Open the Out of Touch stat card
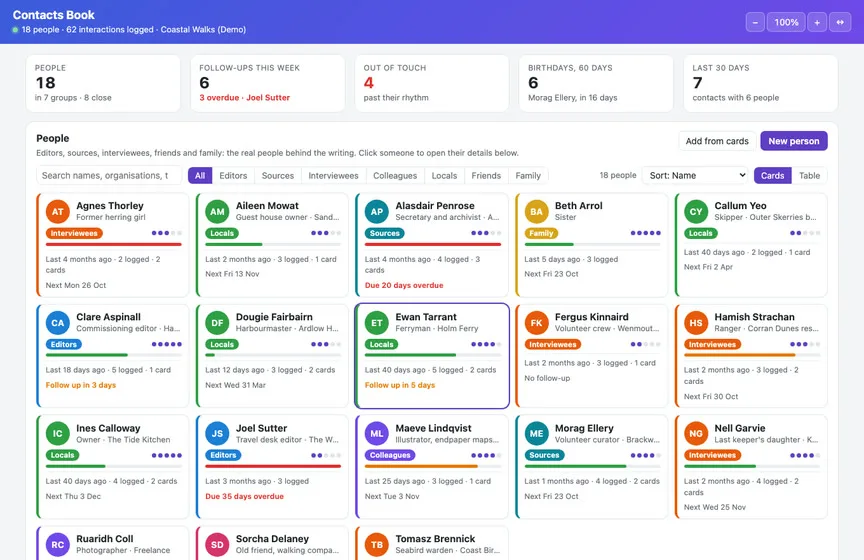This screenshot has height=560, width=864. [432, 83]
